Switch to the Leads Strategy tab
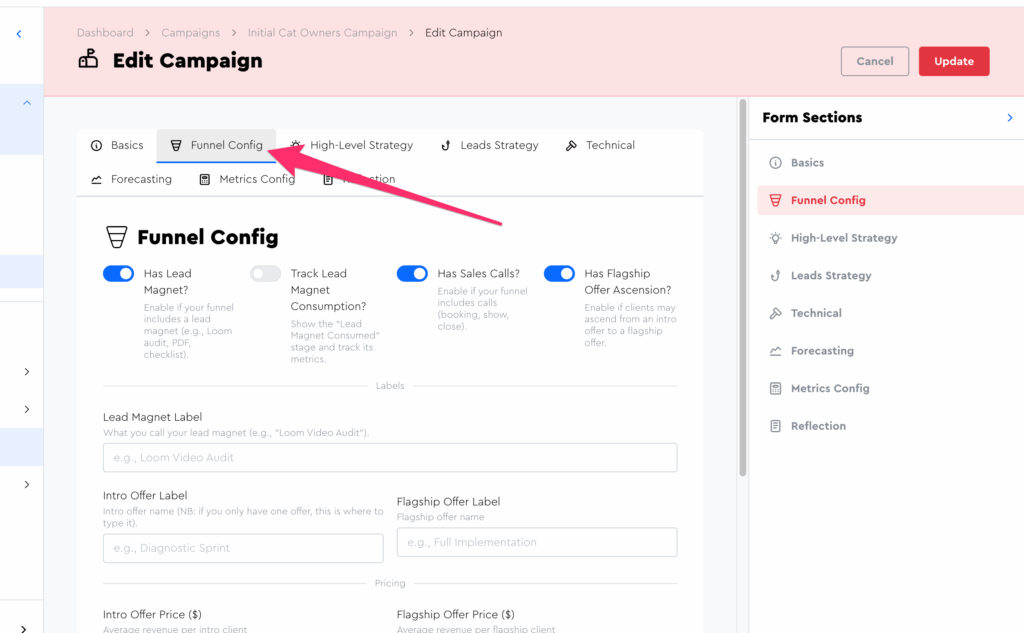The image size is (1024, 633). [x=489, y=145]
